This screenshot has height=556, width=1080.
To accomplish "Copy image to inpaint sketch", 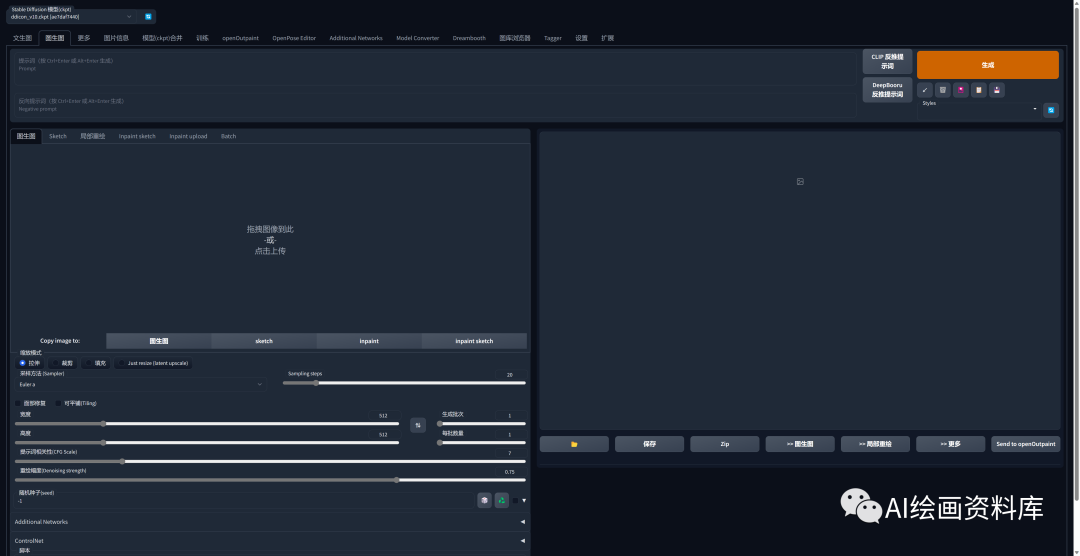I will point(474,341).
